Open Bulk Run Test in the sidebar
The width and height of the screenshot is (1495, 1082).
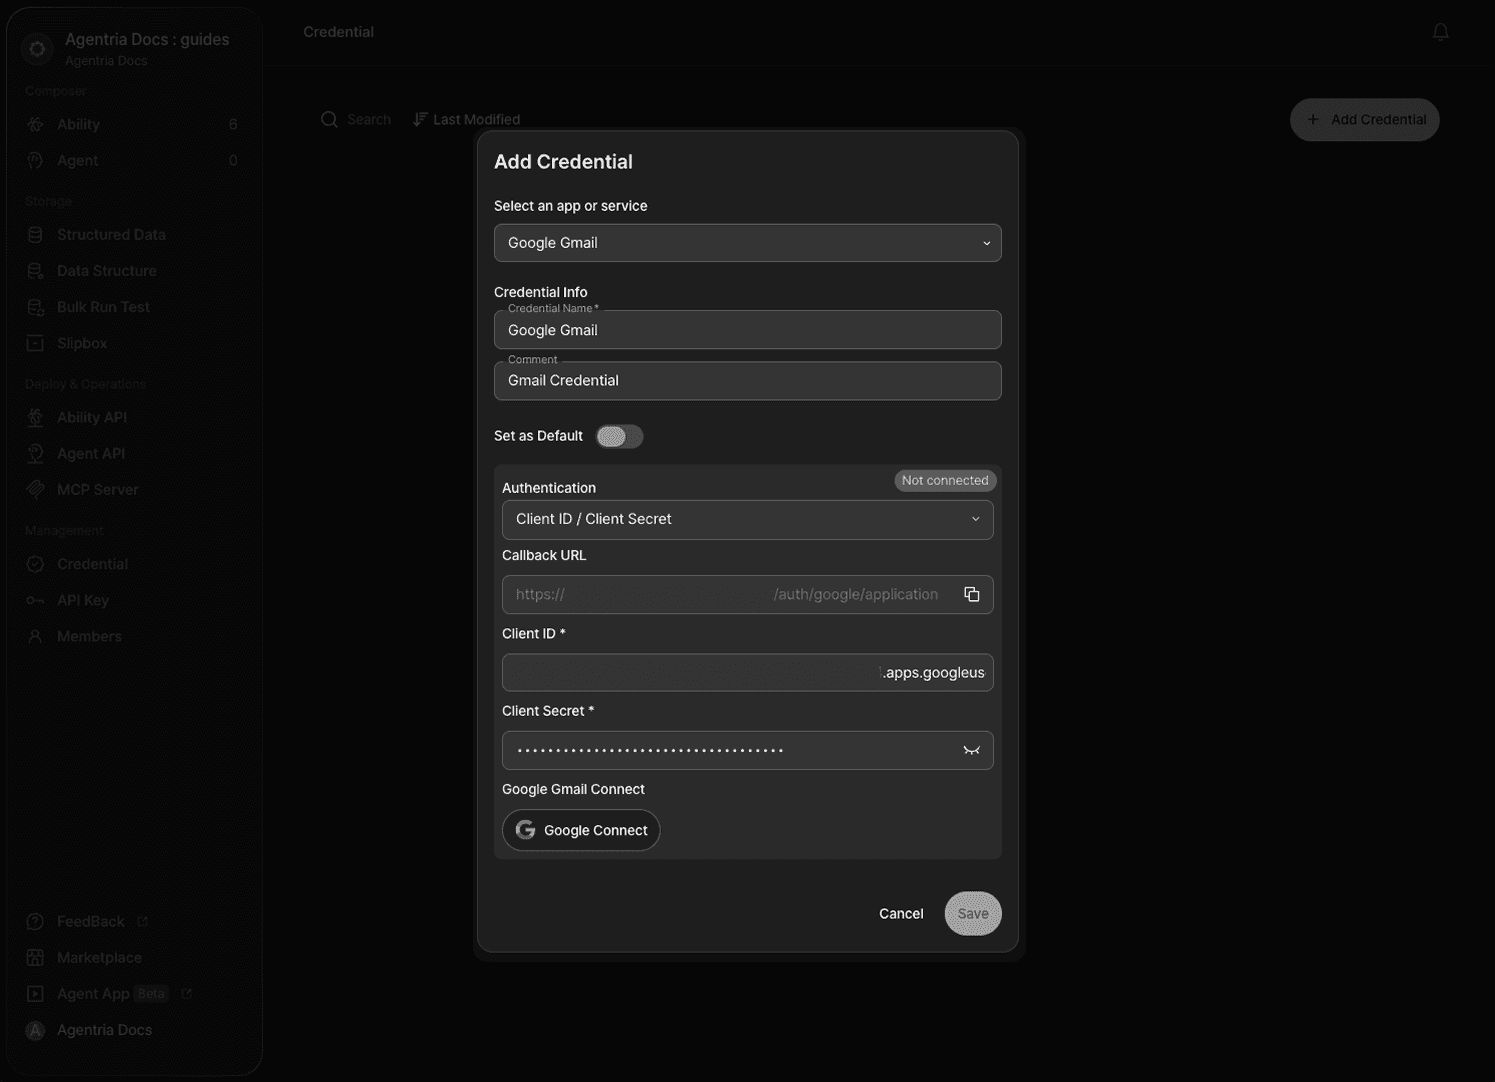coord(134,306)
